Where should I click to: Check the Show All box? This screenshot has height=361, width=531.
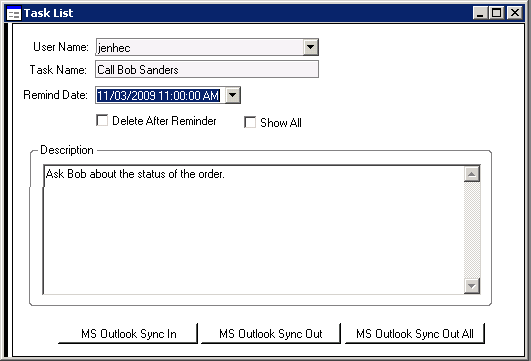click(250, 122)
